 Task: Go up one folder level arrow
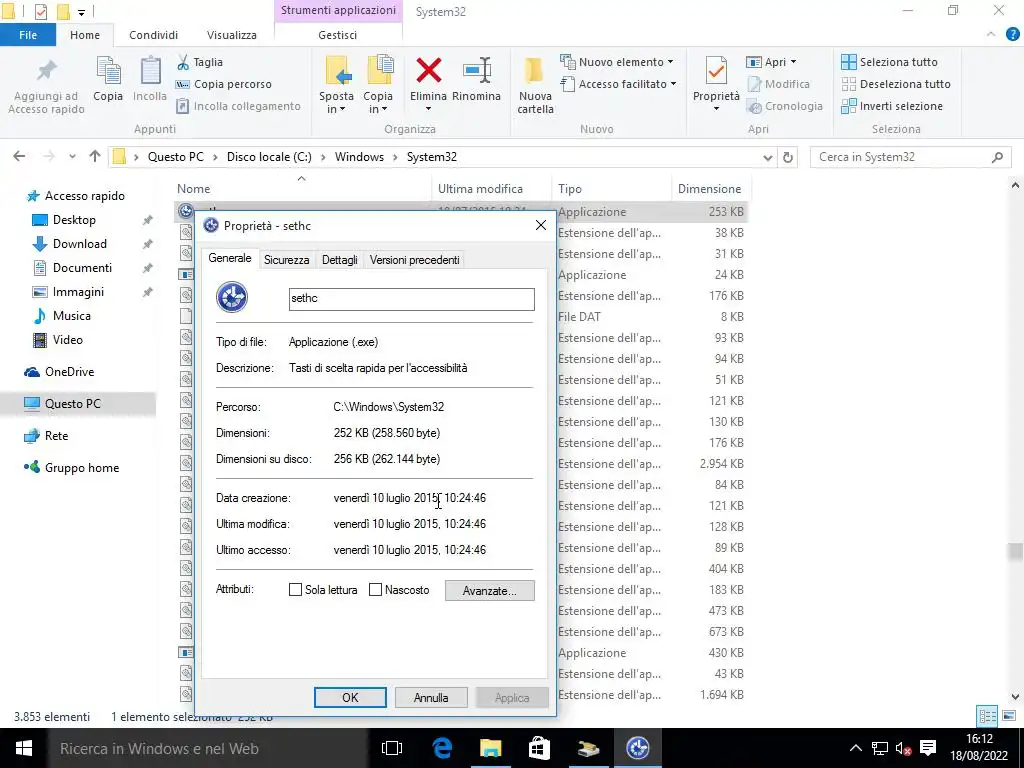[x=95, y=157]
